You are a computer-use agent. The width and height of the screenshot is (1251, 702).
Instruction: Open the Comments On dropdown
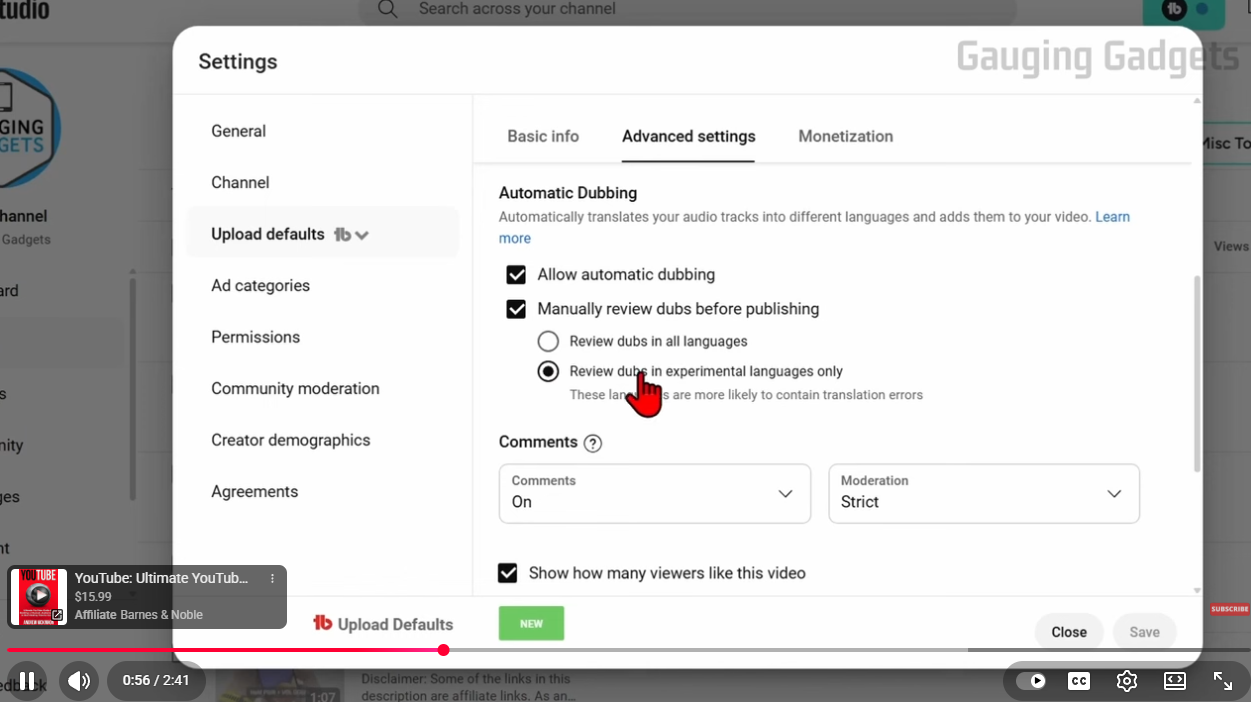tap(654, 493)
